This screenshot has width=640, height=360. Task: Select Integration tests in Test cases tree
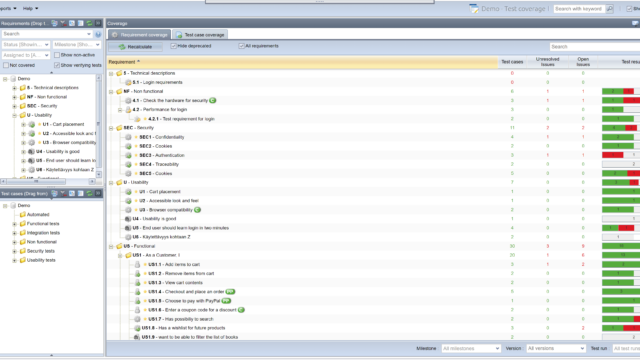43,233
